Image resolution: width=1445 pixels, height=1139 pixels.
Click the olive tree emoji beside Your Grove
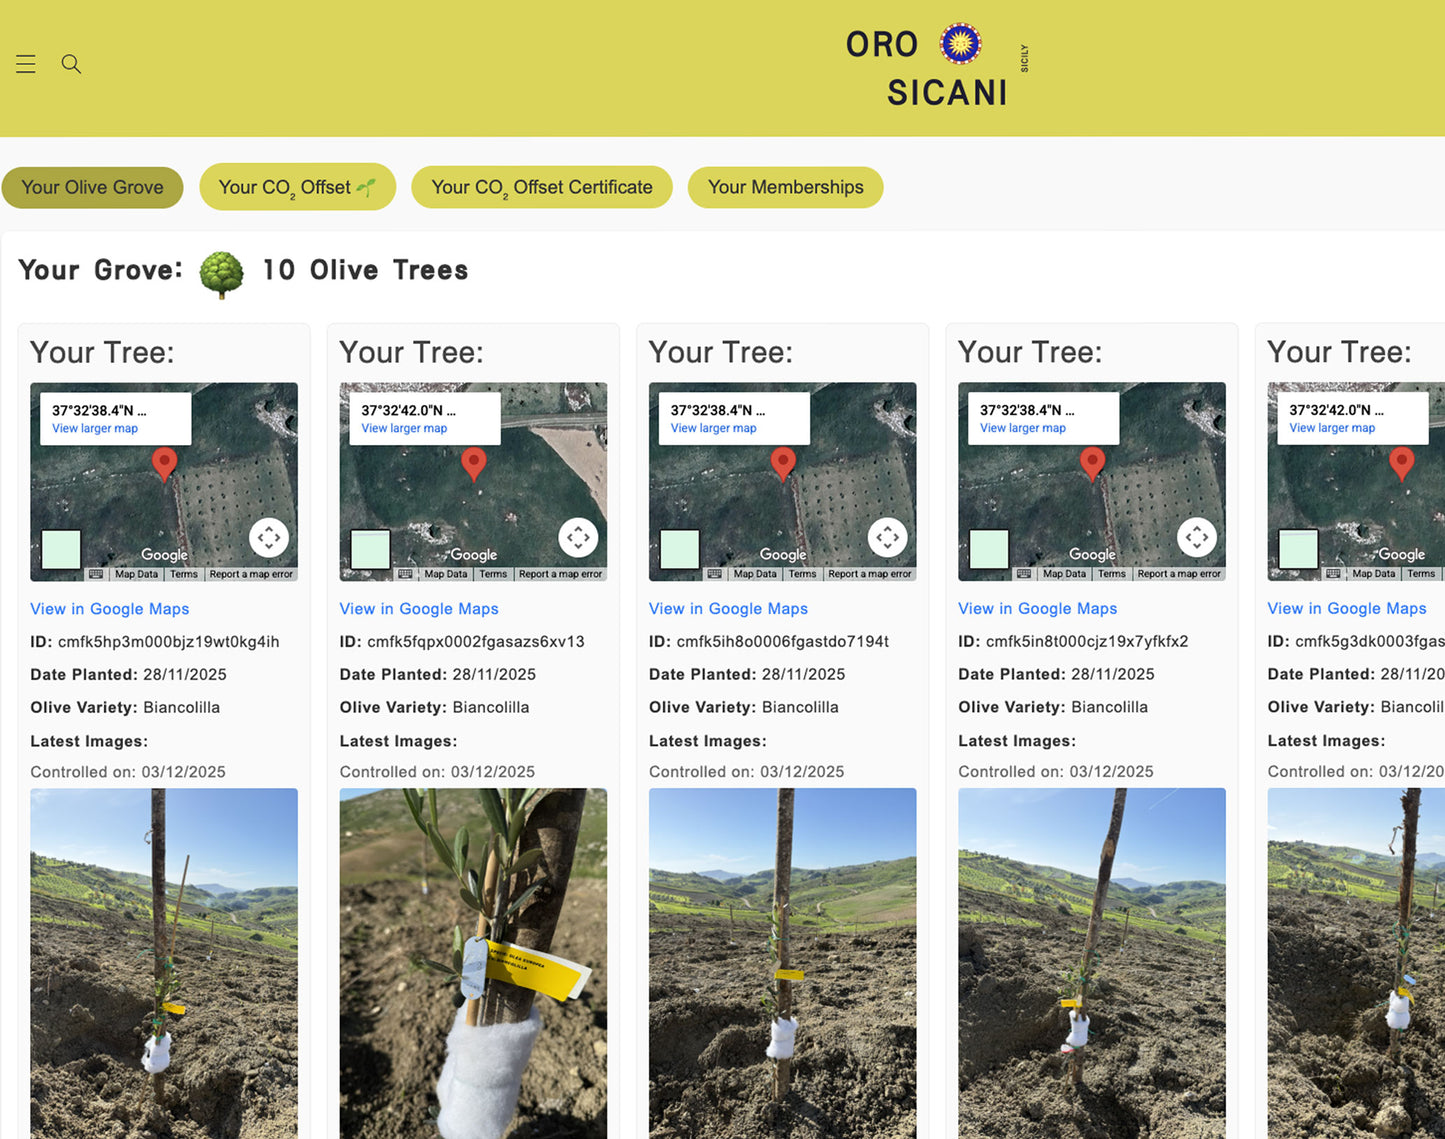pyautogui.click(x=220, y=271)
